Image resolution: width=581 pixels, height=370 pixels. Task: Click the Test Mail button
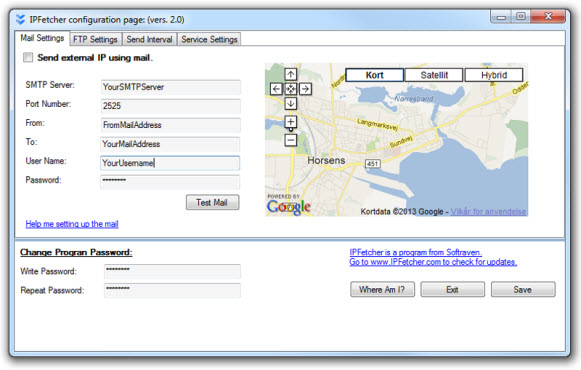pyautogui.click(x=212, y=203)
